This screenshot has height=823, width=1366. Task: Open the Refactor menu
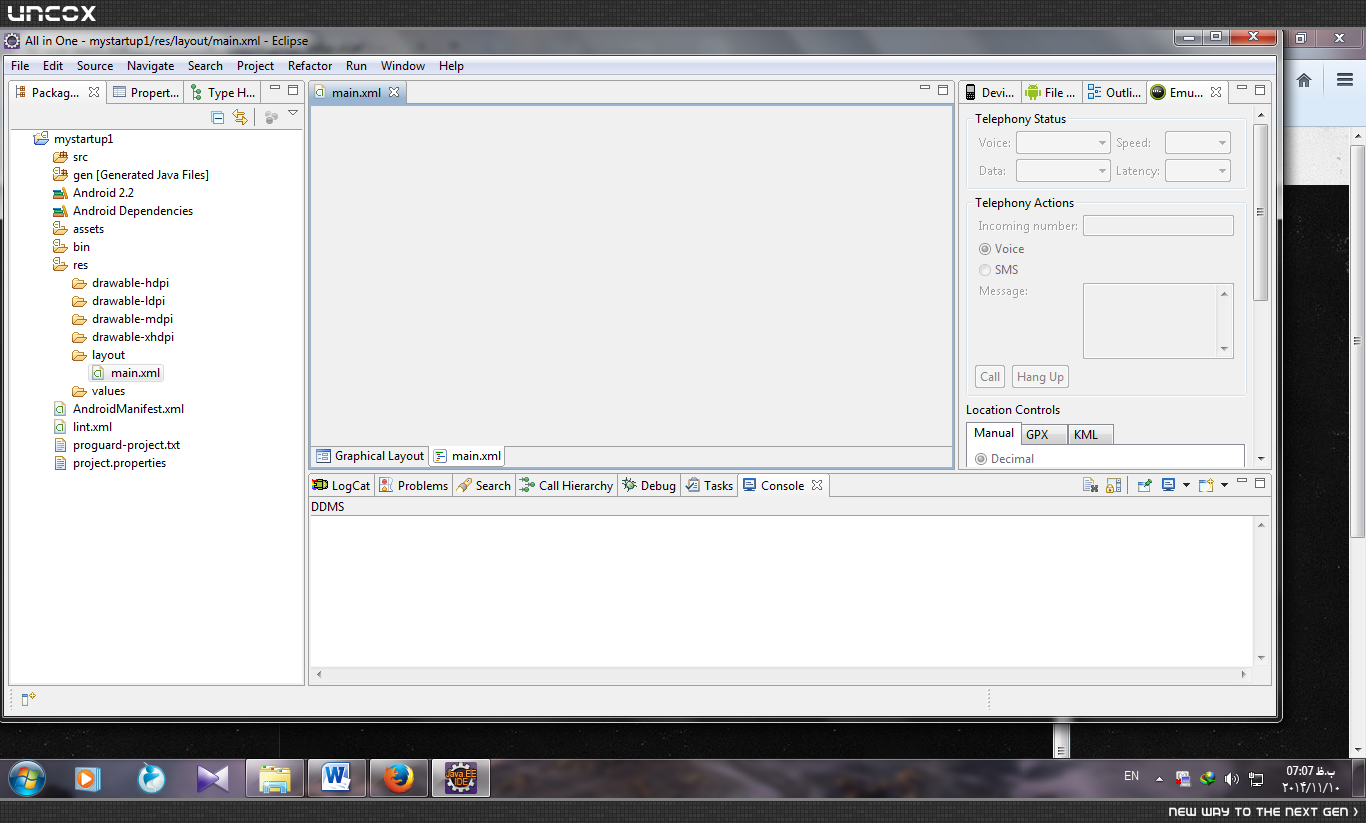click(x=310, y=66)
